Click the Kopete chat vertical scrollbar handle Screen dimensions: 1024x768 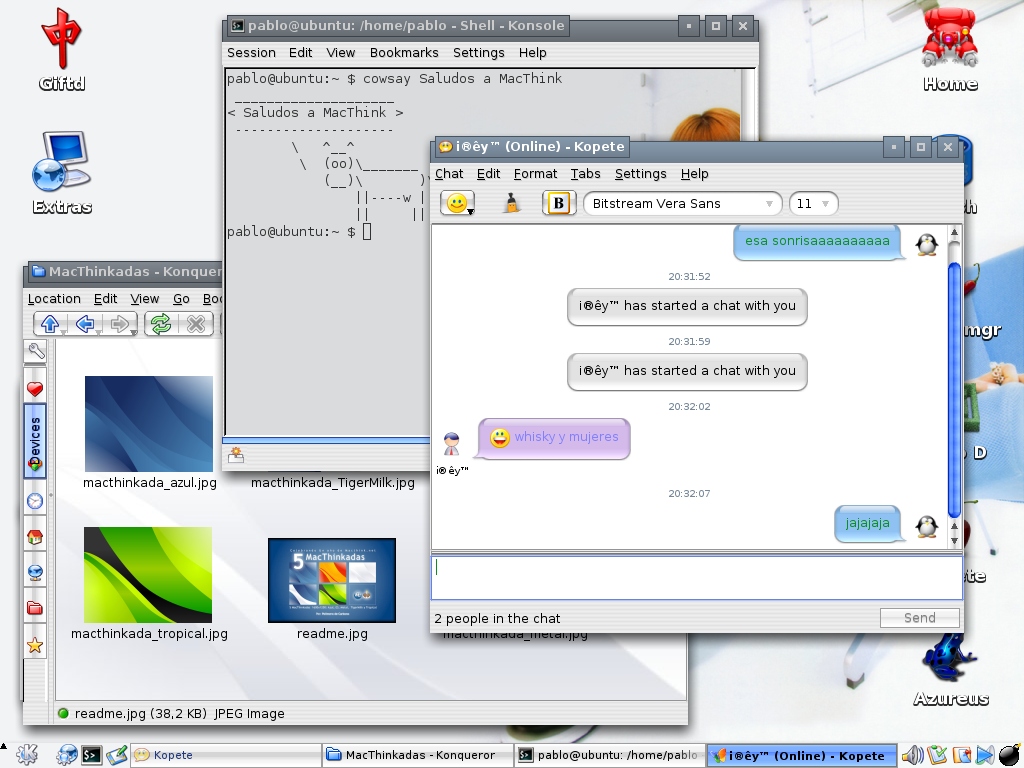coord(953,390)
